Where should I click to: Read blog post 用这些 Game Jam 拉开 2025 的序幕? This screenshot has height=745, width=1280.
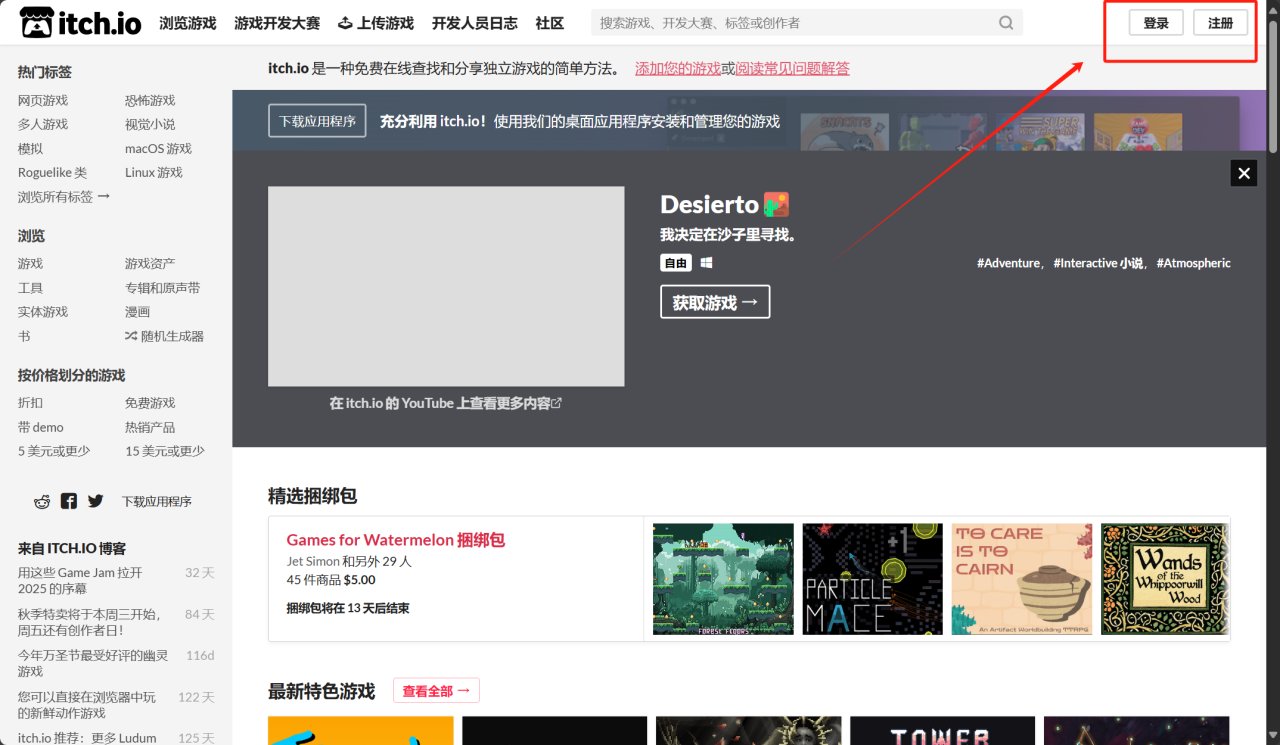tap(80, 581)
